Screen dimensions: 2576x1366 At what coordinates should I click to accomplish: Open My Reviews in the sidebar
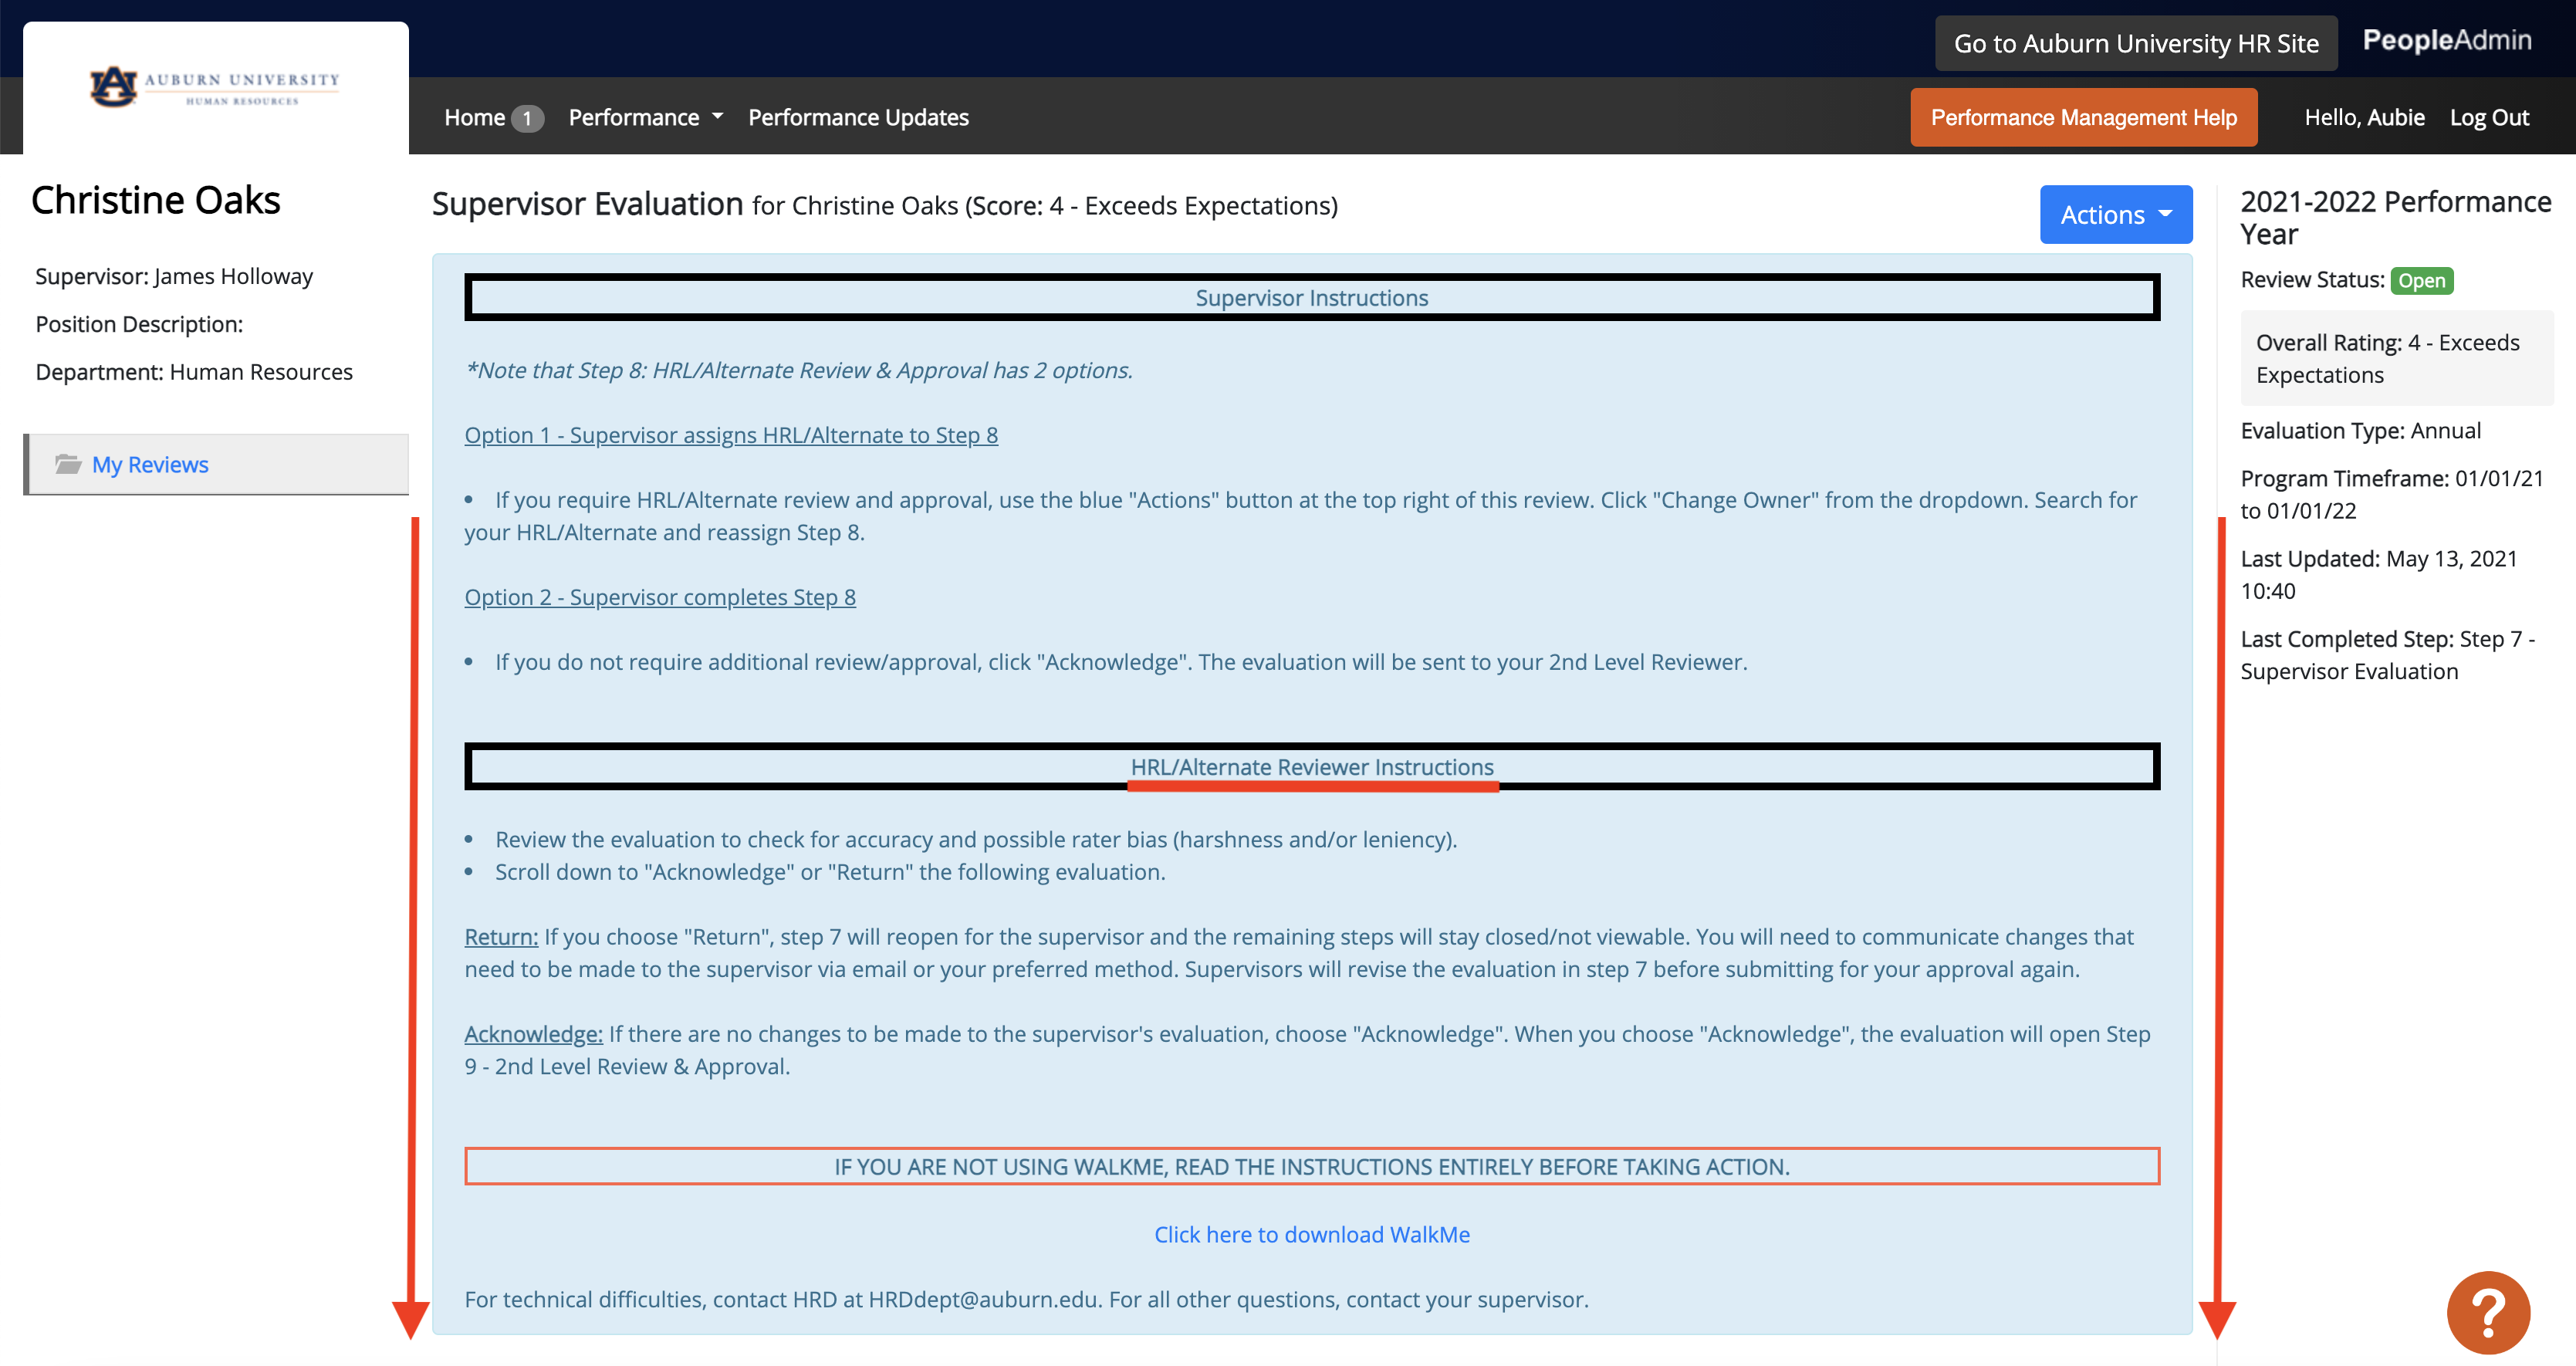point(150,464)
